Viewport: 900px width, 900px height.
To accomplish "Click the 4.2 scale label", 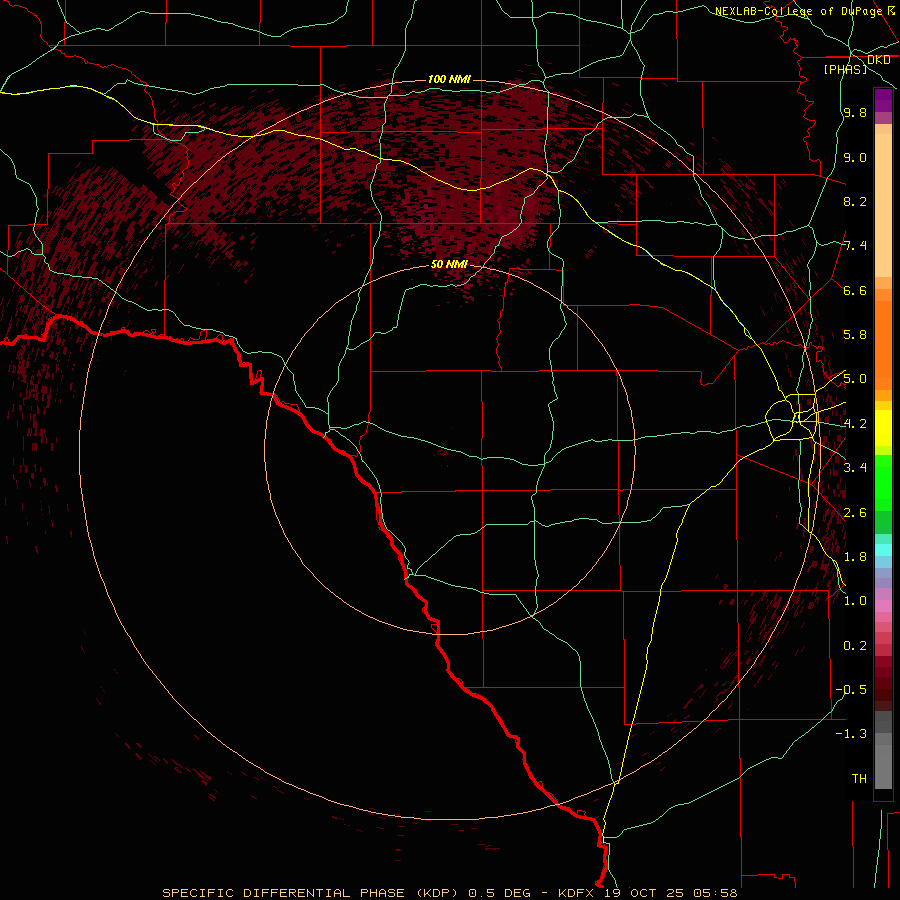I will point(855,424).
